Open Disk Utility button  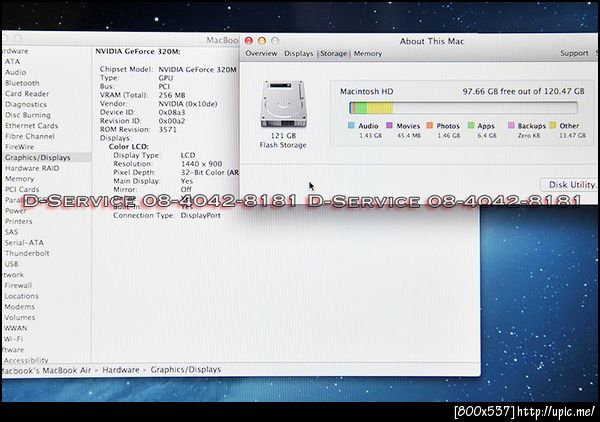point(571,185)
